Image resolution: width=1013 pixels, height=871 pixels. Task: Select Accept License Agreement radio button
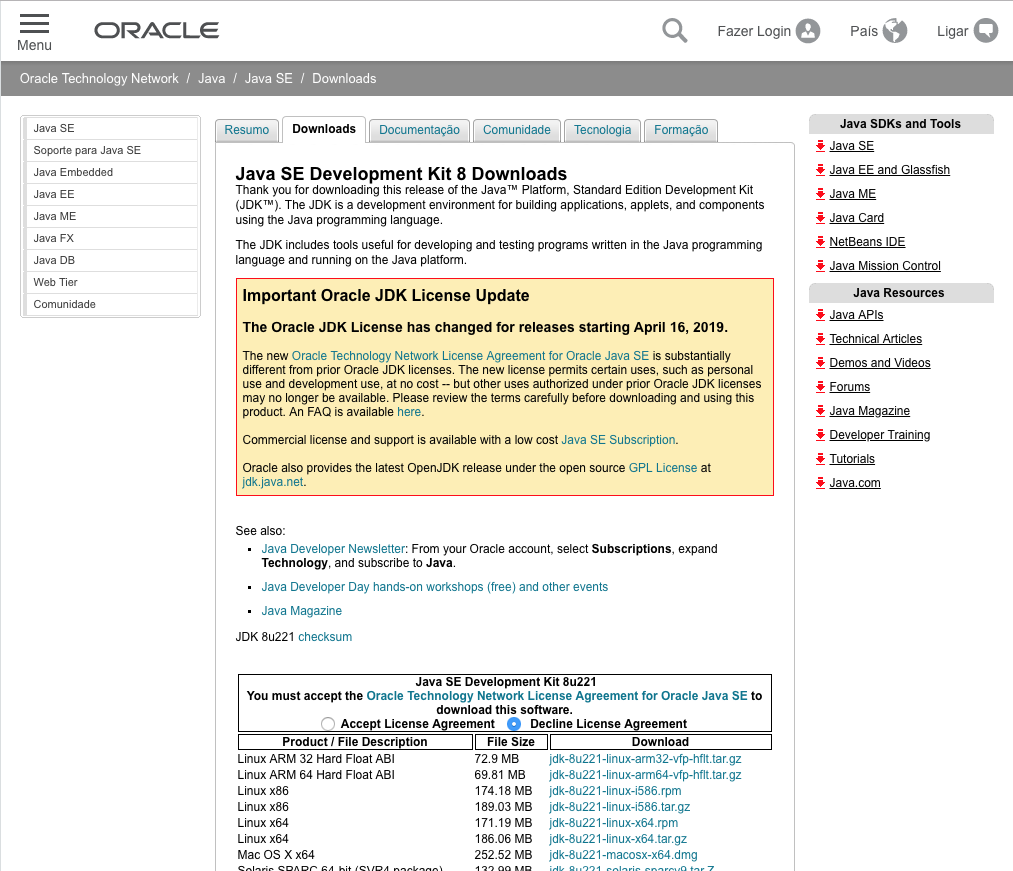pyautogui.click(x=328, y=724)
